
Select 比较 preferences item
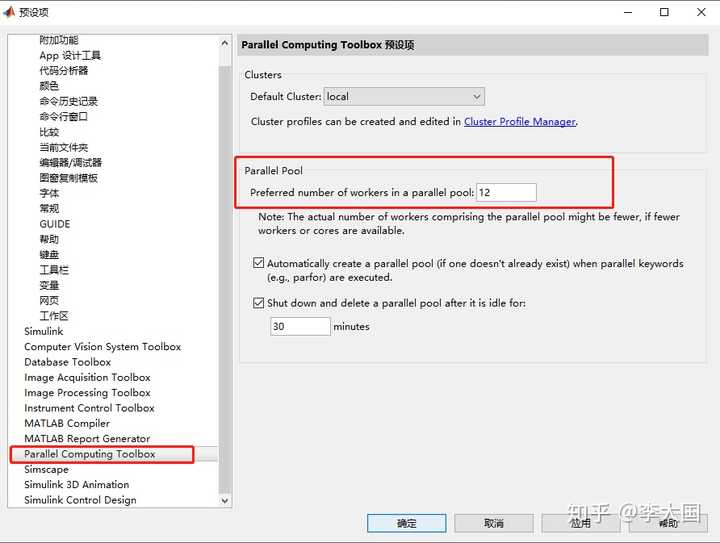pyautogui.click(x=49, y=132)
